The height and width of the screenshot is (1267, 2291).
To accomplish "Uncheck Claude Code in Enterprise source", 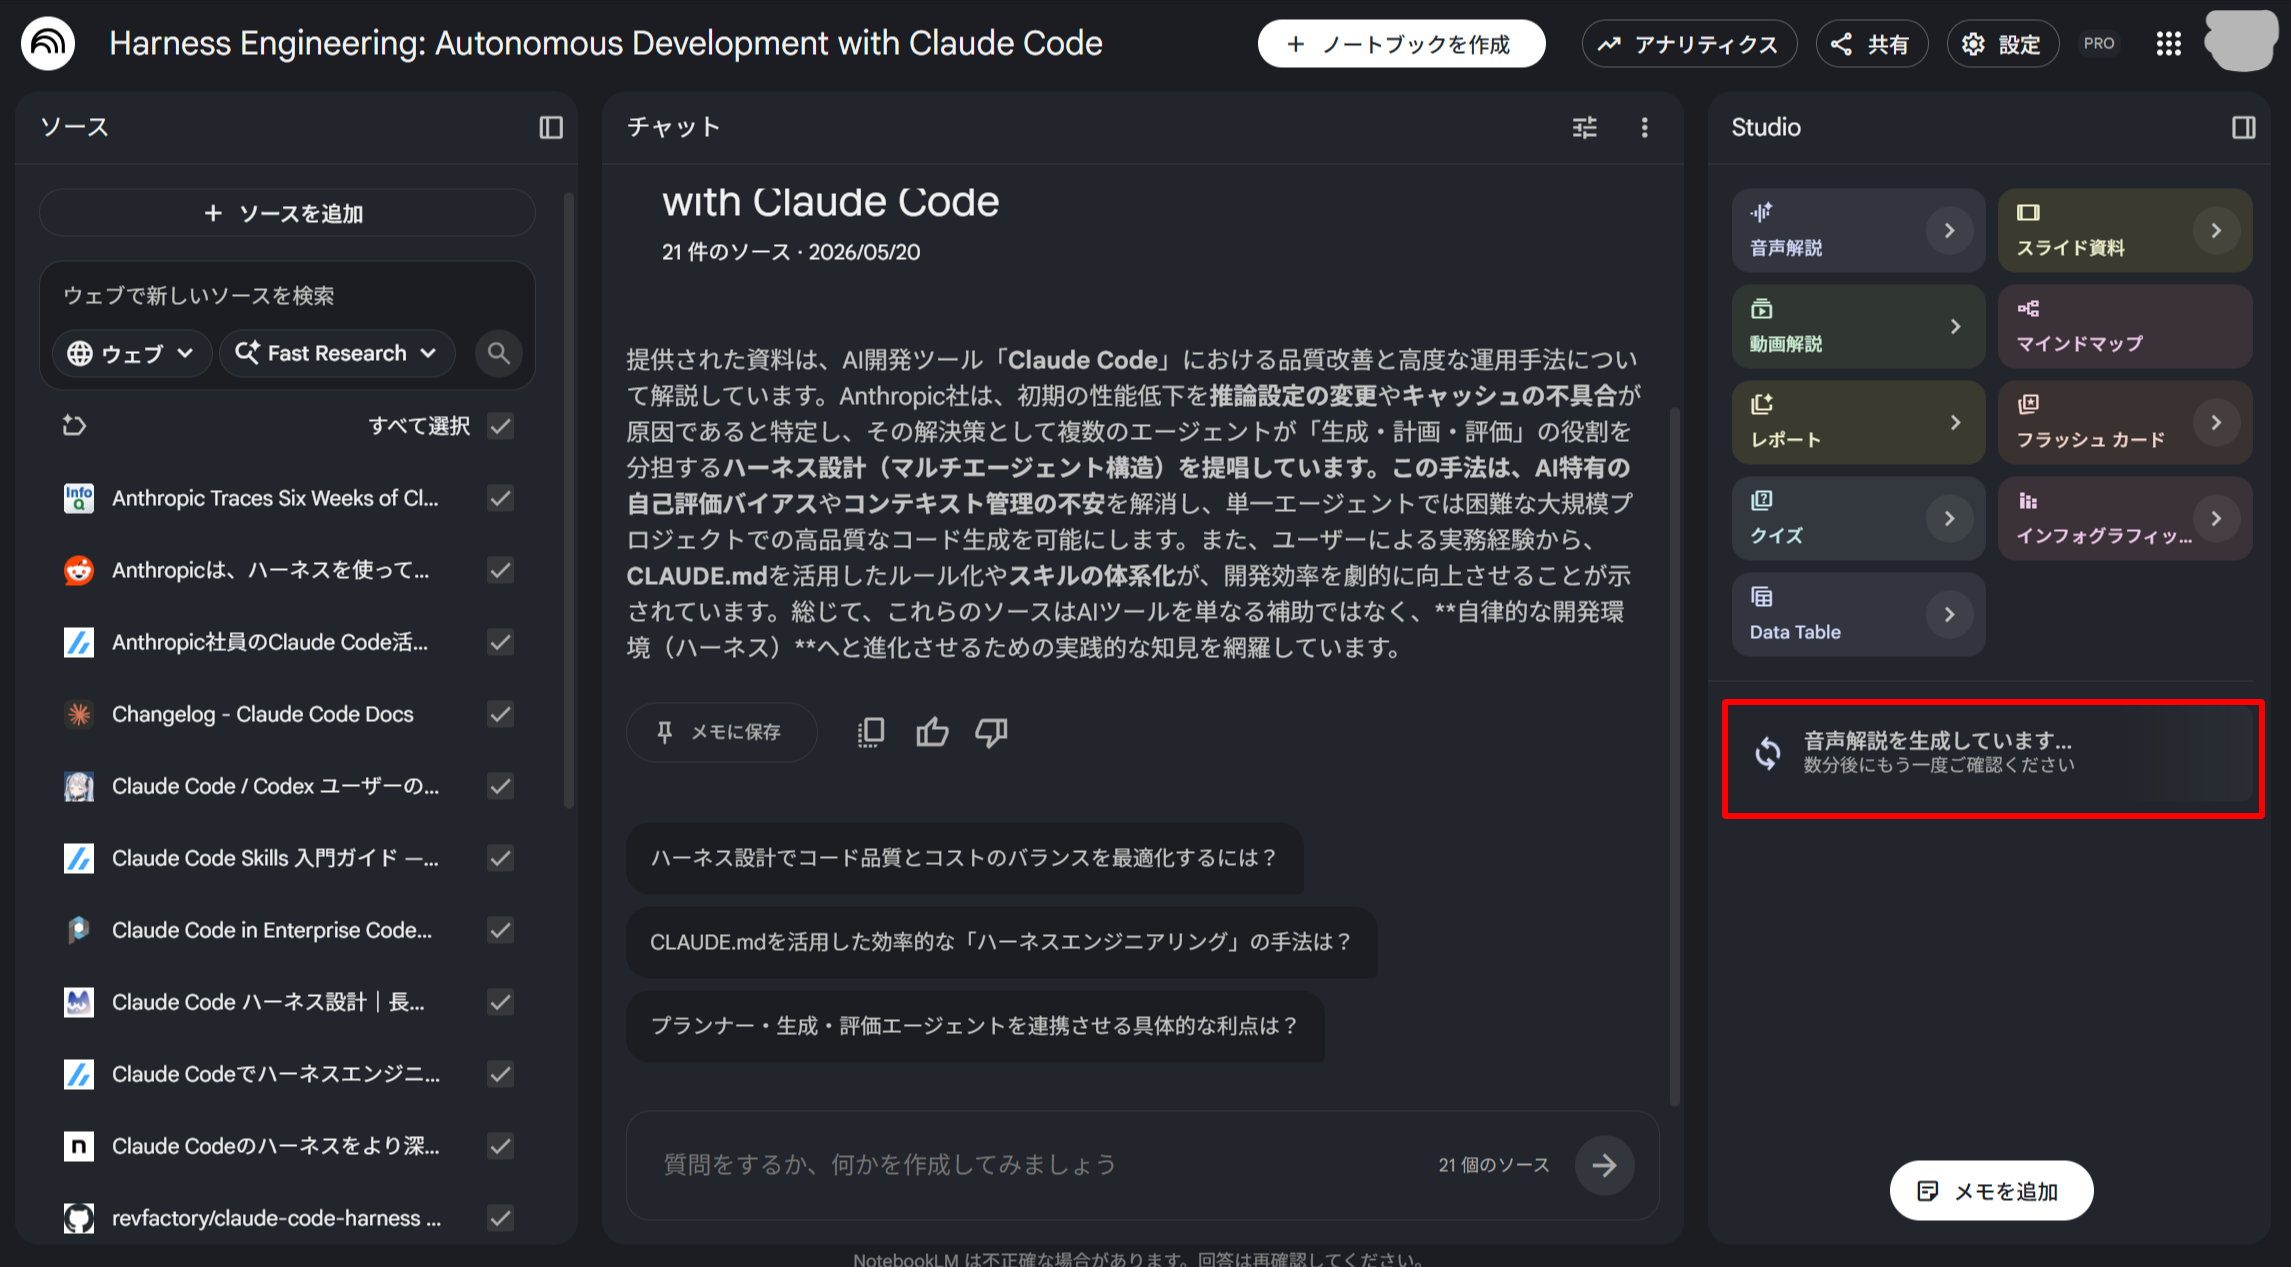I will coord(501,930).
